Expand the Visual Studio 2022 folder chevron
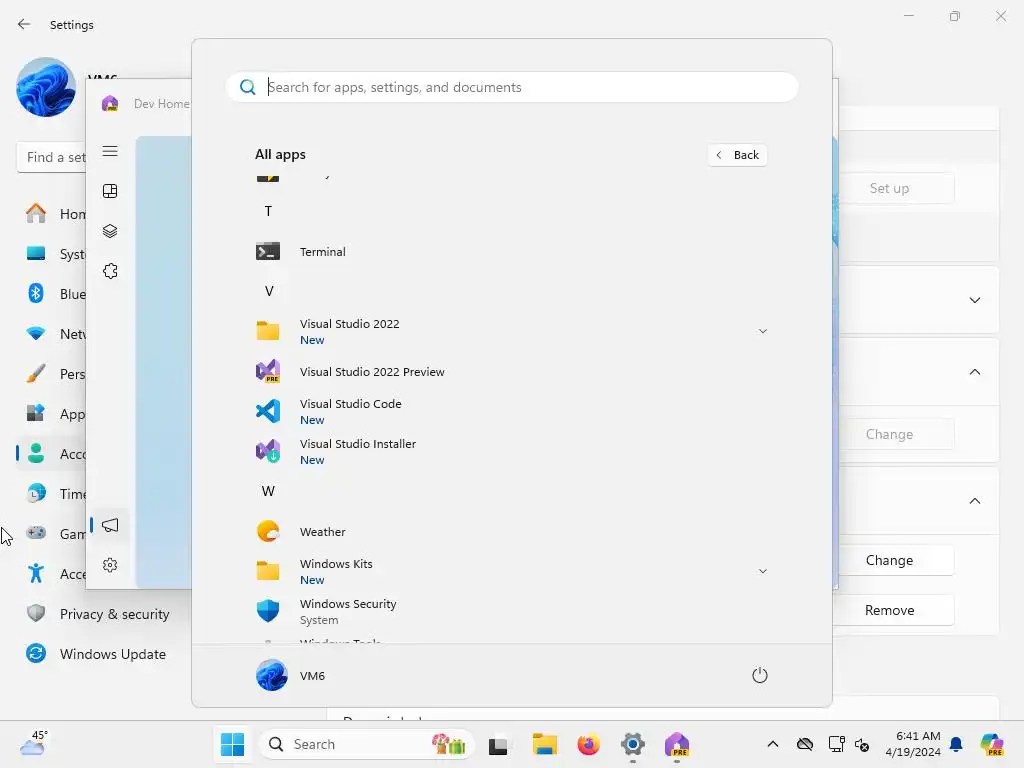 pyautogui.click(x=763, y=331)
